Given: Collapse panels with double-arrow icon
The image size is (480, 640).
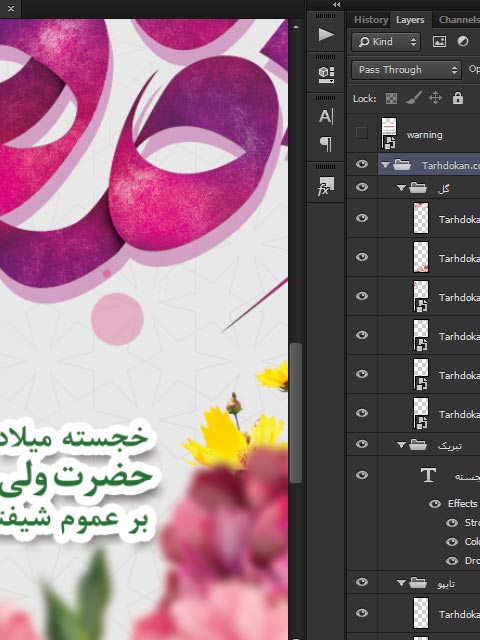Looking at the screenshot, I should [336, 4].
